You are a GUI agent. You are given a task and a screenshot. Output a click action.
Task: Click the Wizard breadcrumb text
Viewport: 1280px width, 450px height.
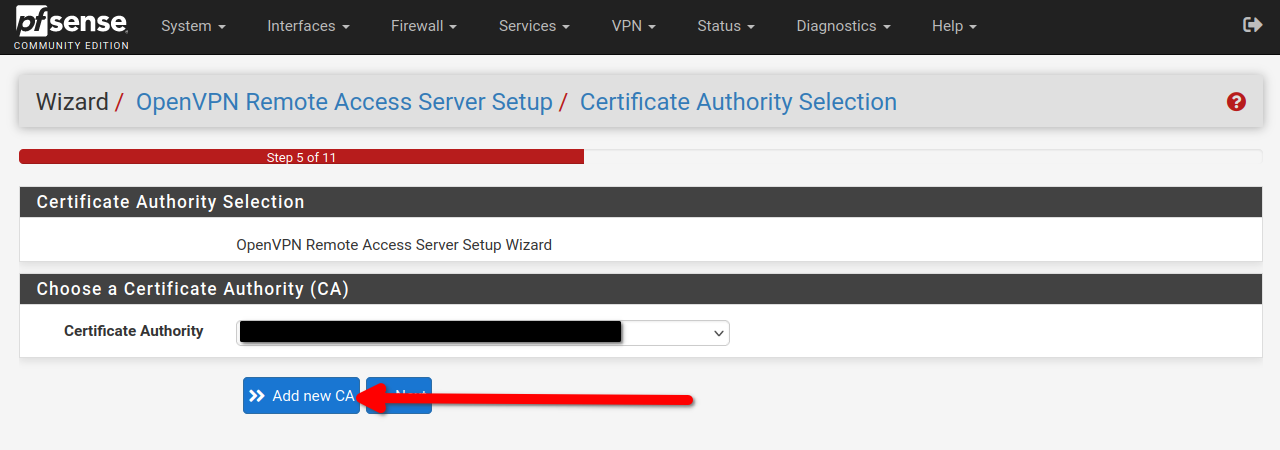coord(72,102)
